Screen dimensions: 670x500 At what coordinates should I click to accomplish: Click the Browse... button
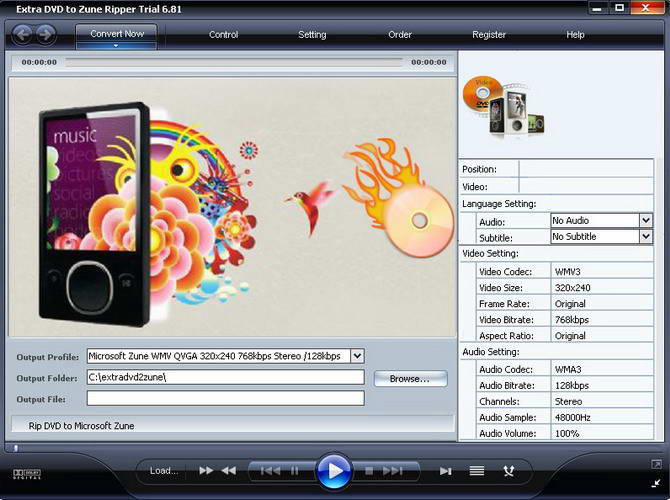[410, 379]
